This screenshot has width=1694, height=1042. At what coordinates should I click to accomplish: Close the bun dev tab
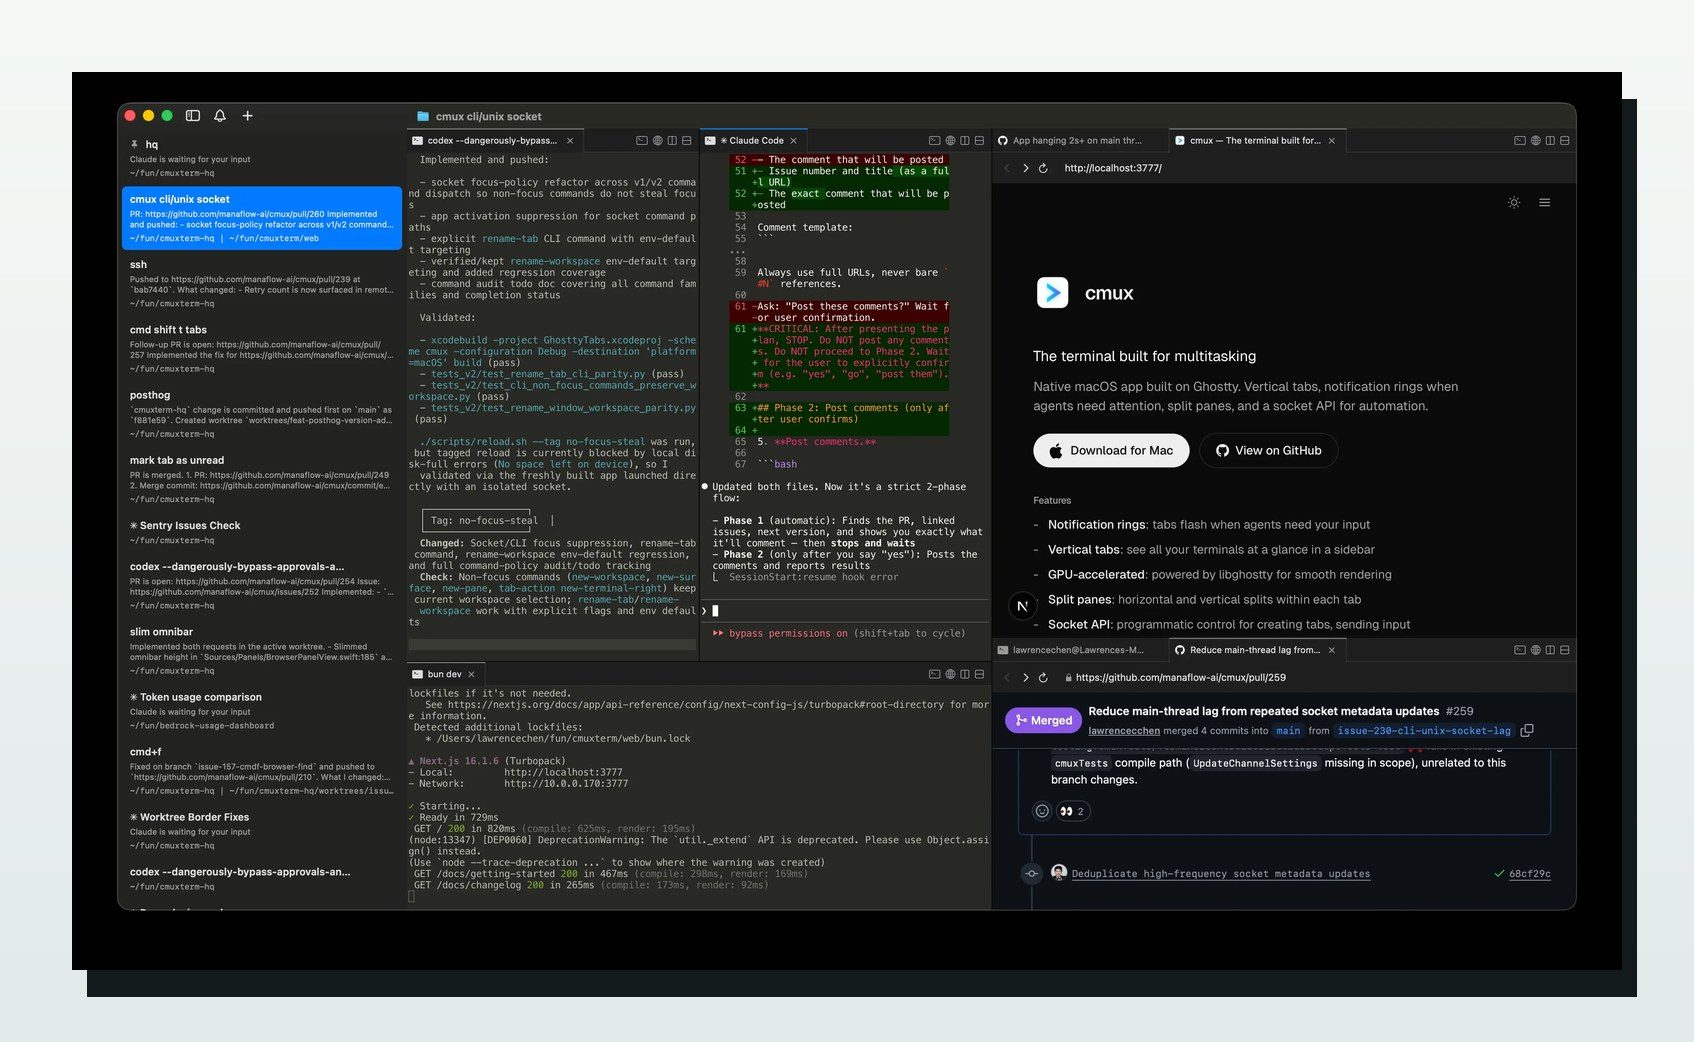point(471,674)
